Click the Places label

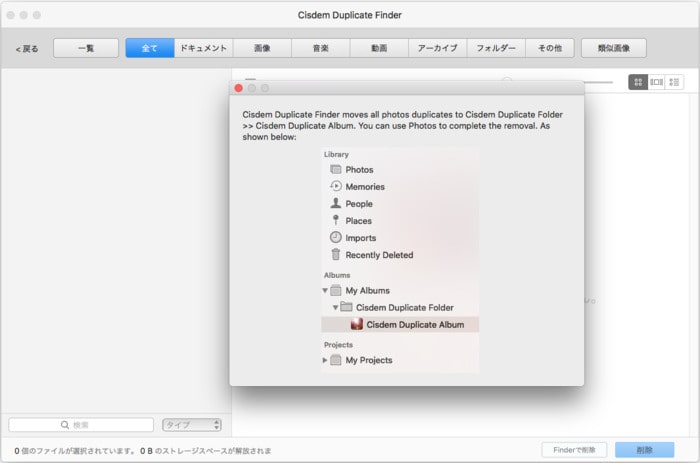pos(358,221)
